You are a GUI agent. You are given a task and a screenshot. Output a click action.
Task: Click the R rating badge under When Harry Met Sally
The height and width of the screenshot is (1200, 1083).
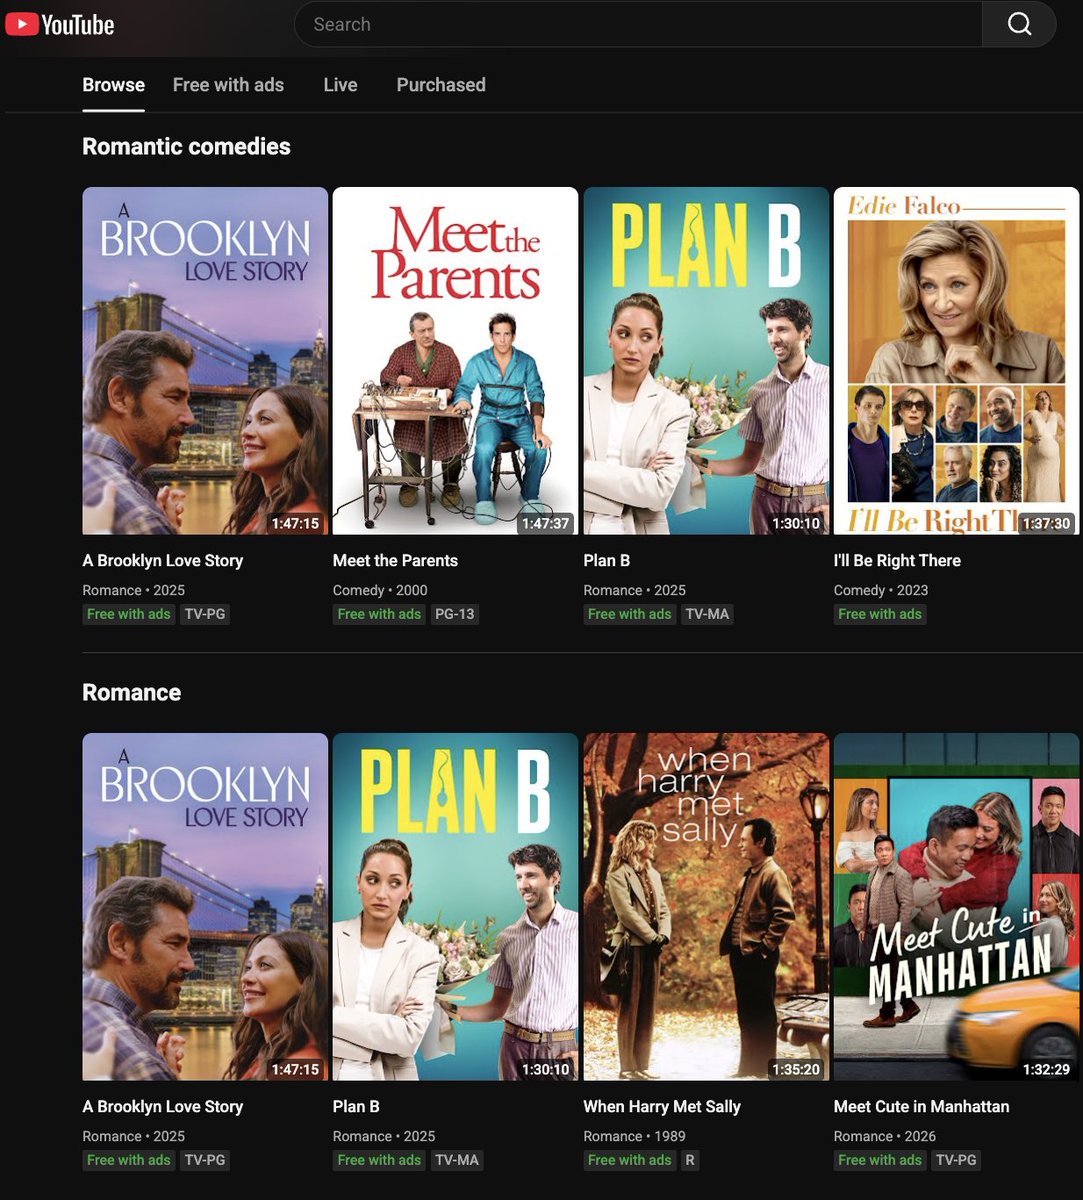(x=690, y=1160)
